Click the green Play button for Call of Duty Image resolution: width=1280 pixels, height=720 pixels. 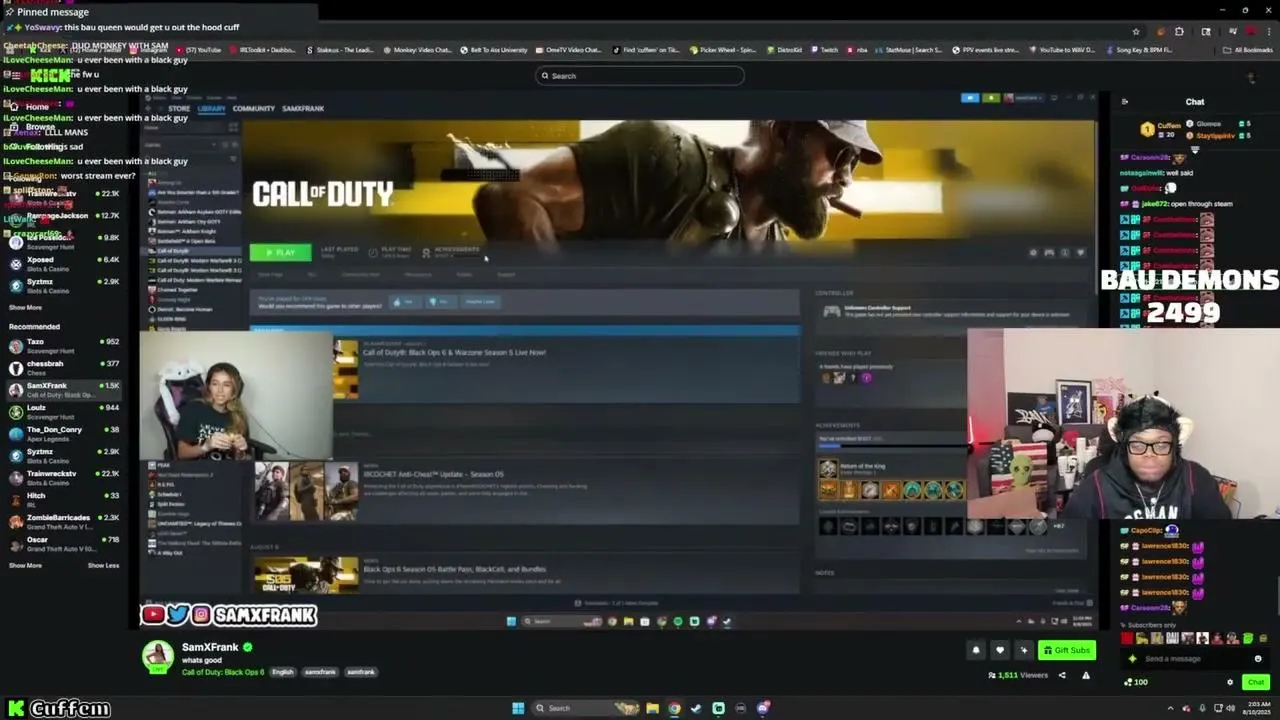[x=280, y=252]
